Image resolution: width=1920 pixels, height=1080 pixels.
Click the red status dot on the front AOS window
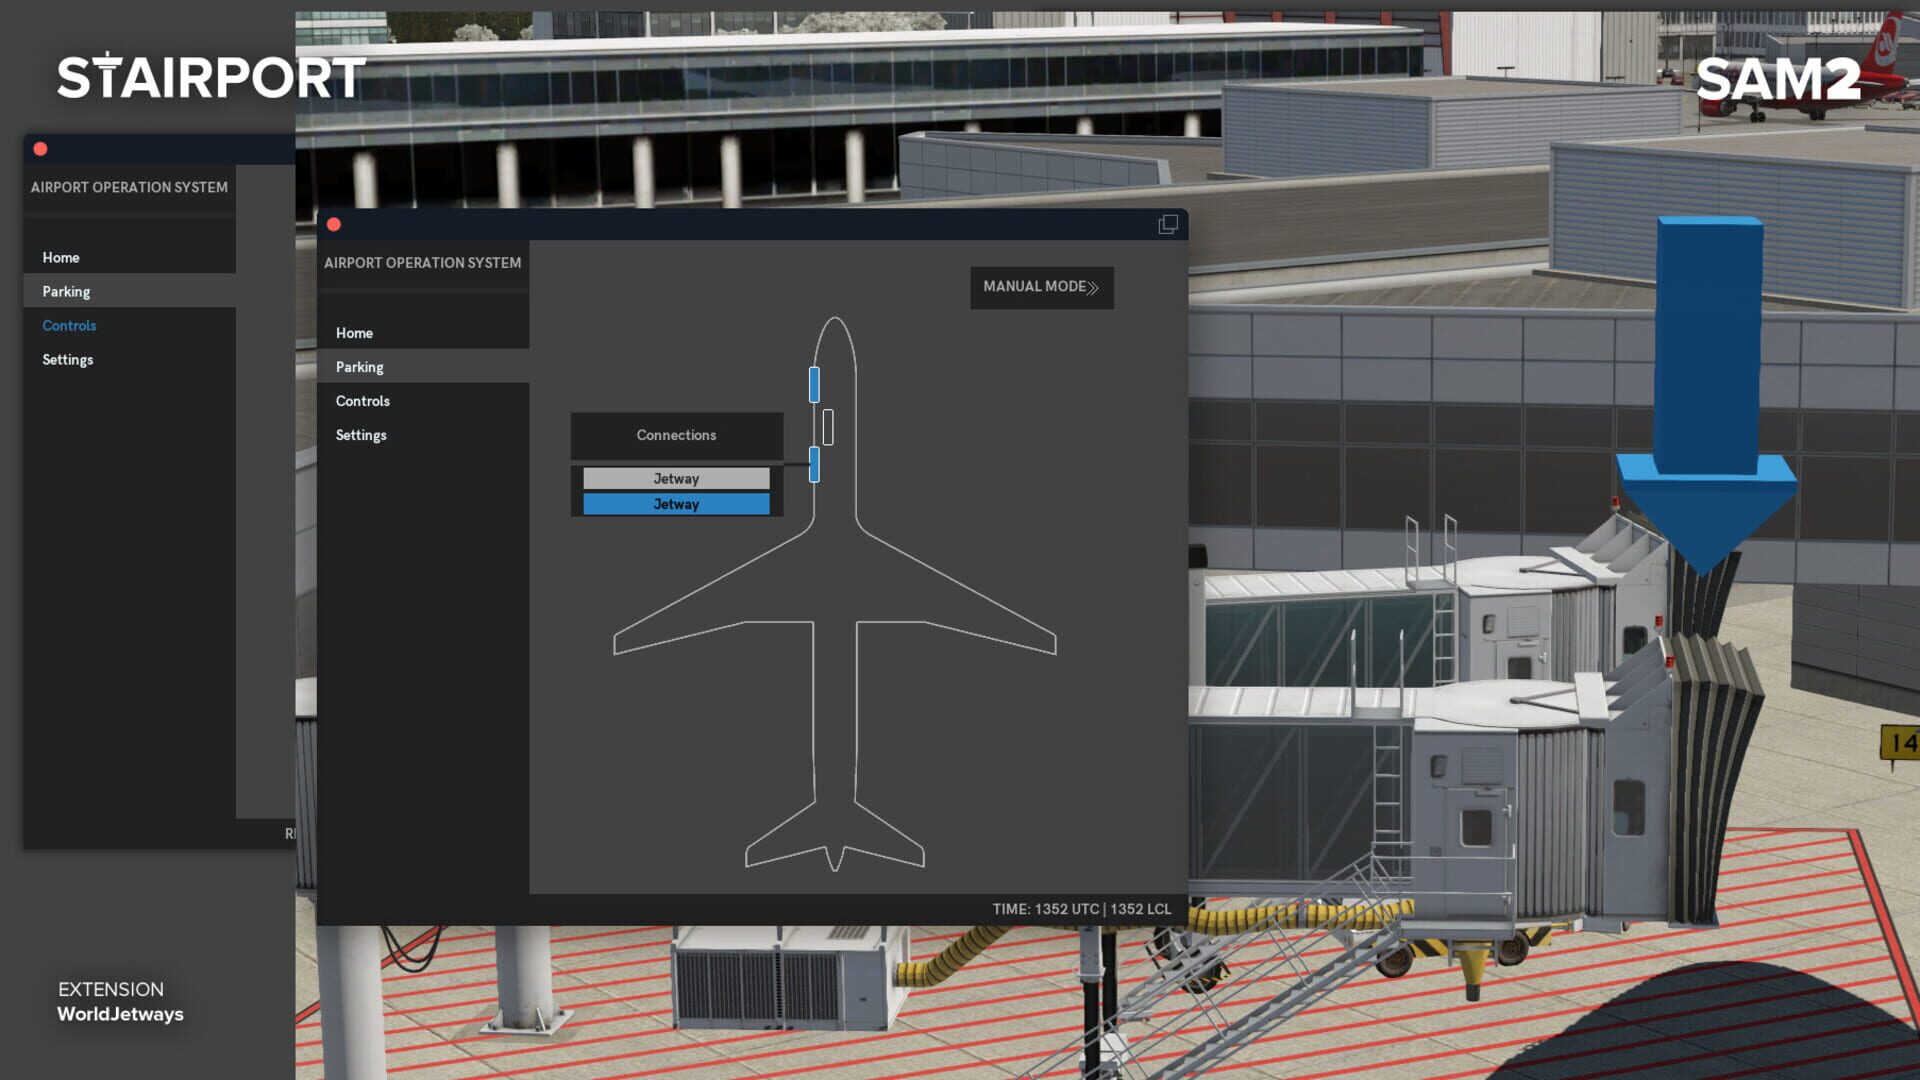pyautogui.click(x=333, y=225)
